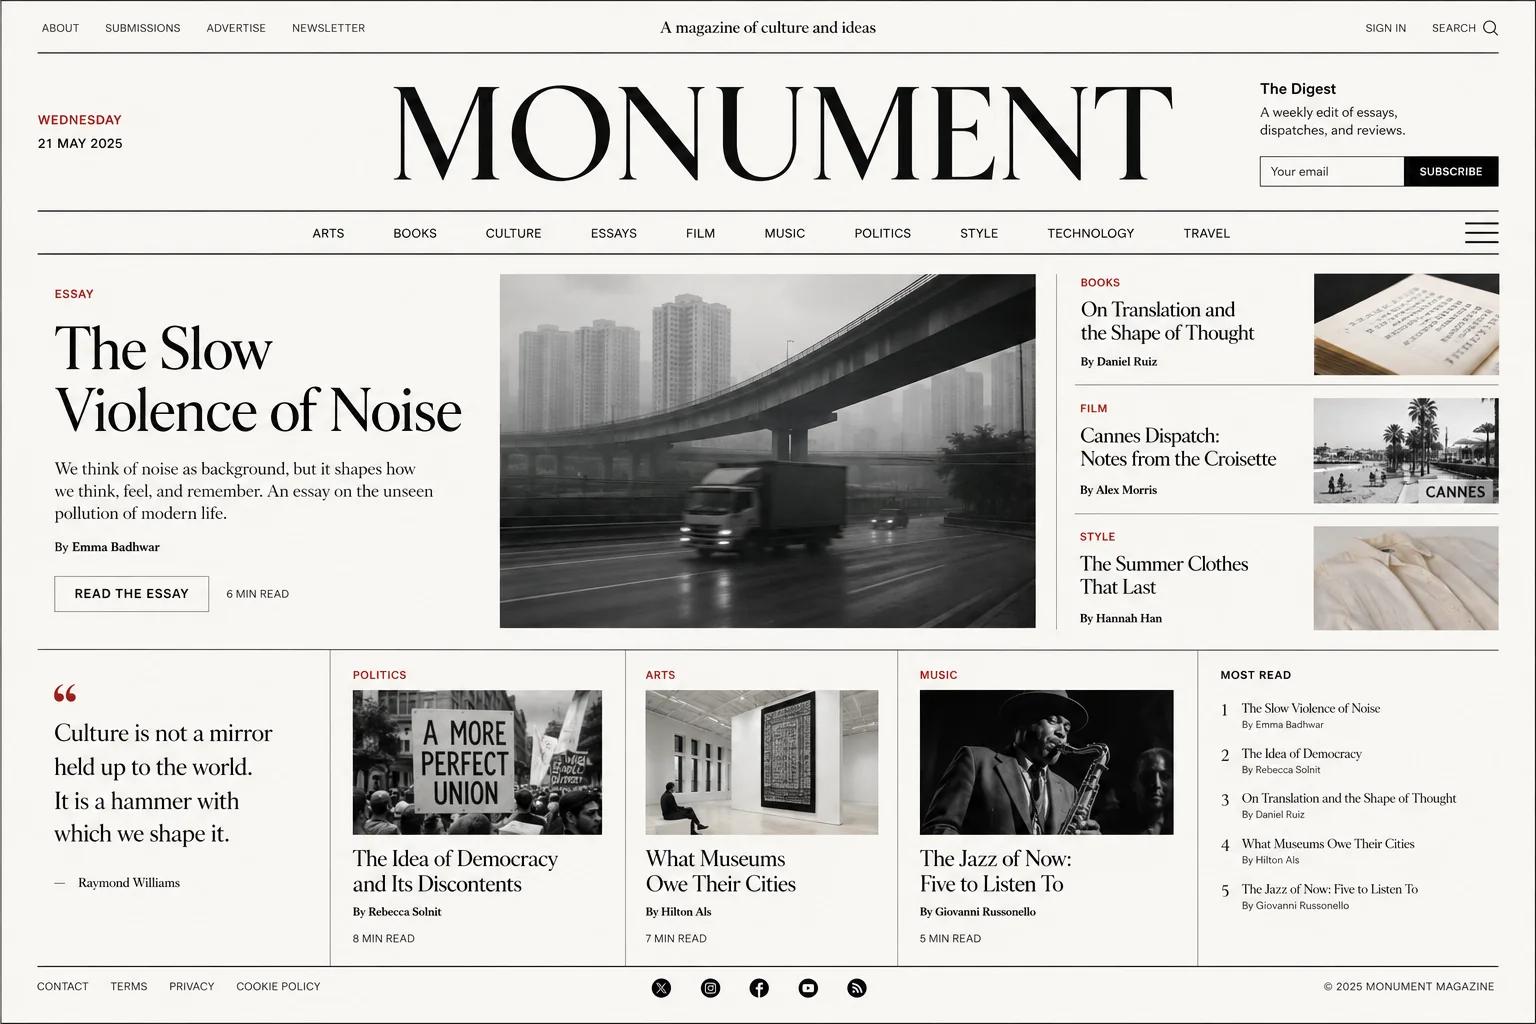Click the search magnifier icon
Screen dimensions: 1536x1024
coord(1490,28)
